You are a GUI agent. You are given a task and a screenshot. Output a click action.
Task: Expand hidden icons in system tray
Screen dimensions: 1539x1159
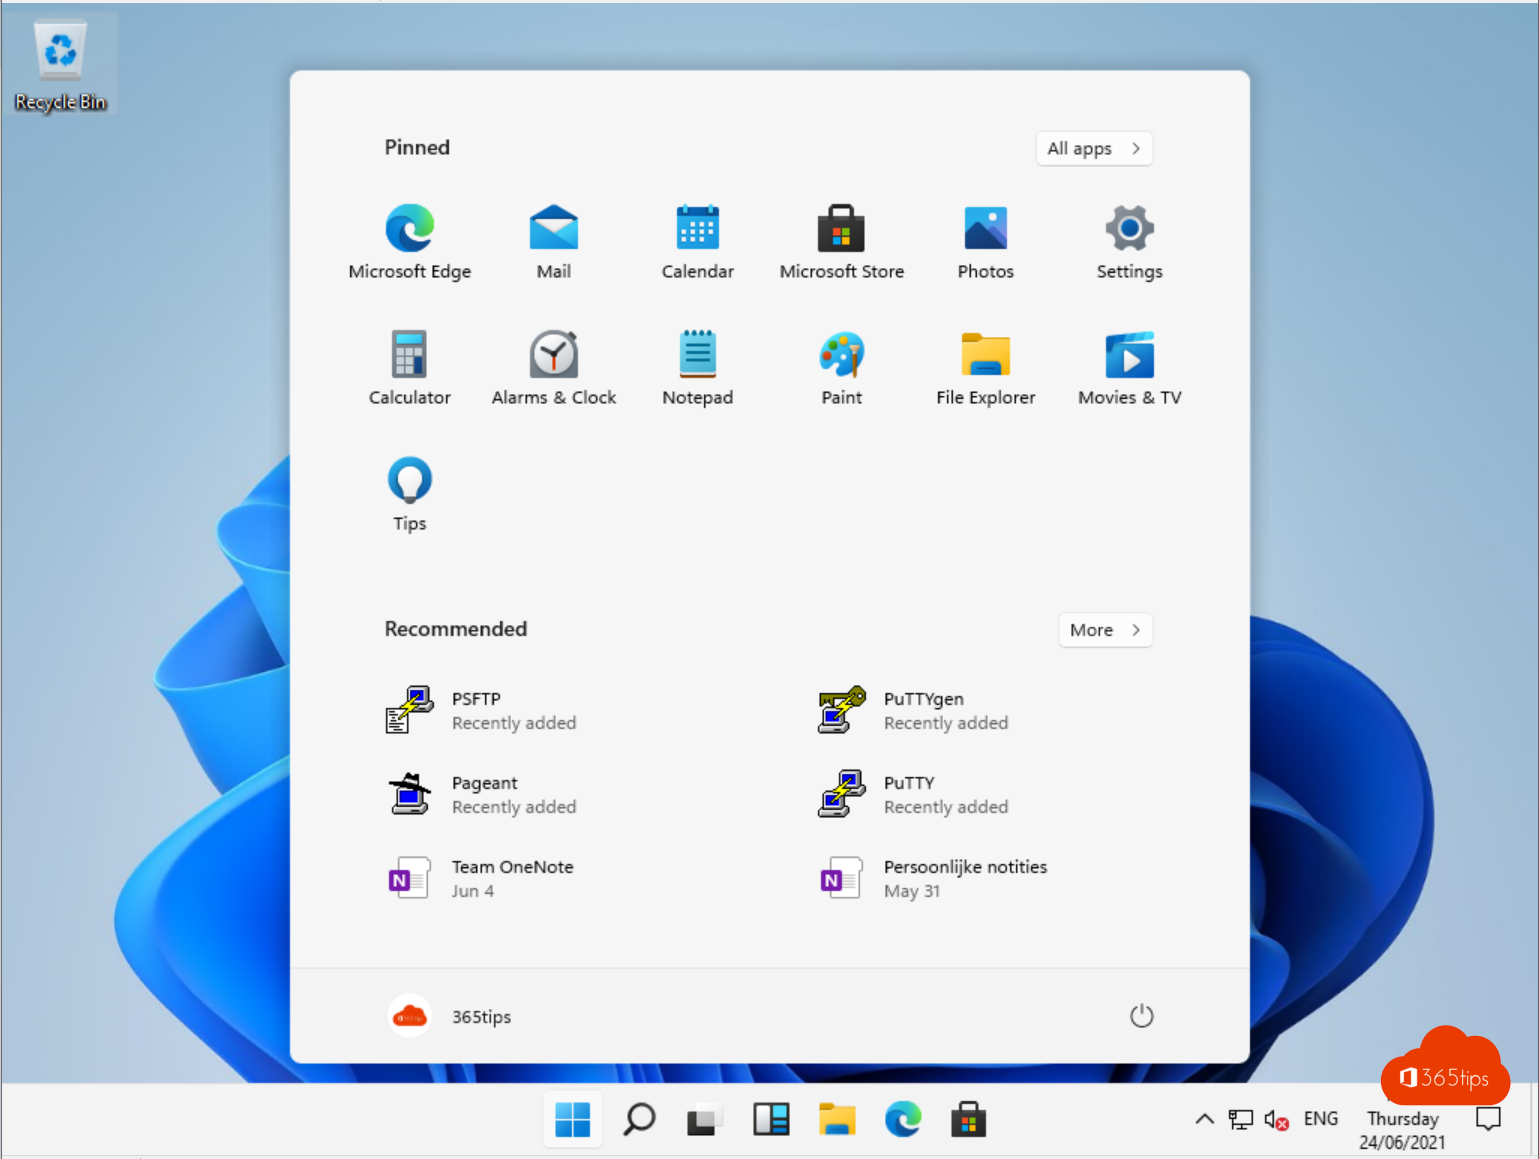tap(1204, 1119)
